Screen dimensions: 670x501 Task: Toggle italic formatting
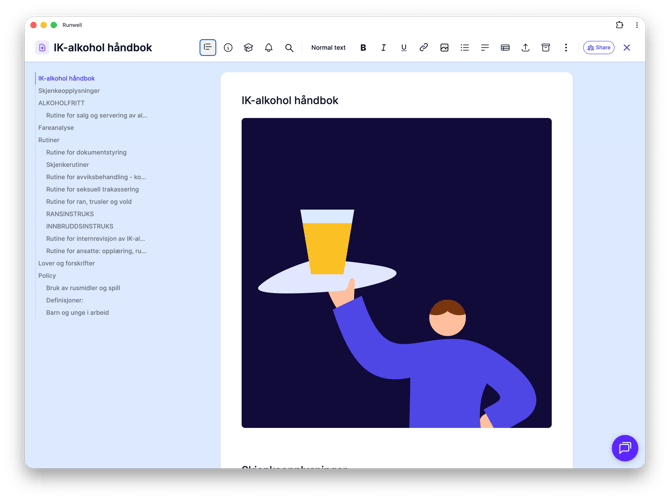point(383,47)
